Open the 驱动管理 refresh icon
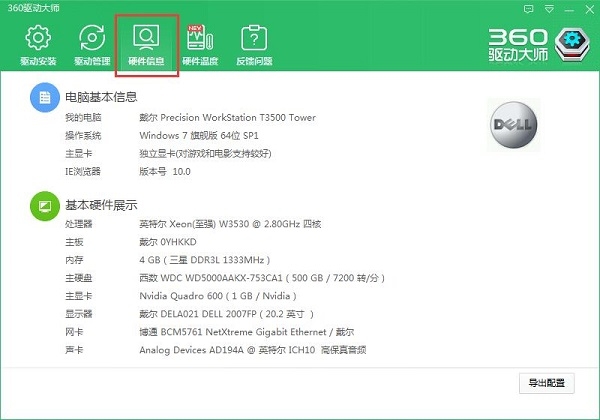 (92, 38)
